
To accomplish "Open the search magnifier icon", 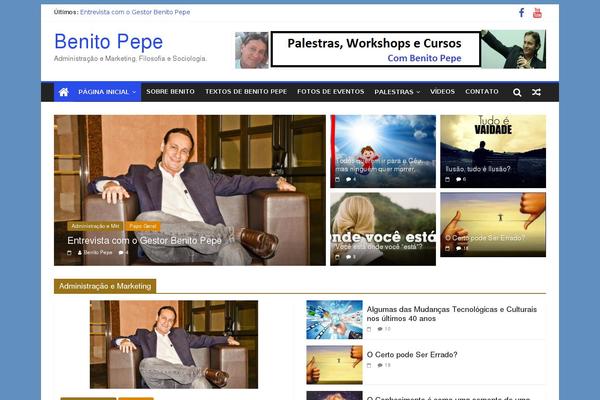I will pos(517,92).
